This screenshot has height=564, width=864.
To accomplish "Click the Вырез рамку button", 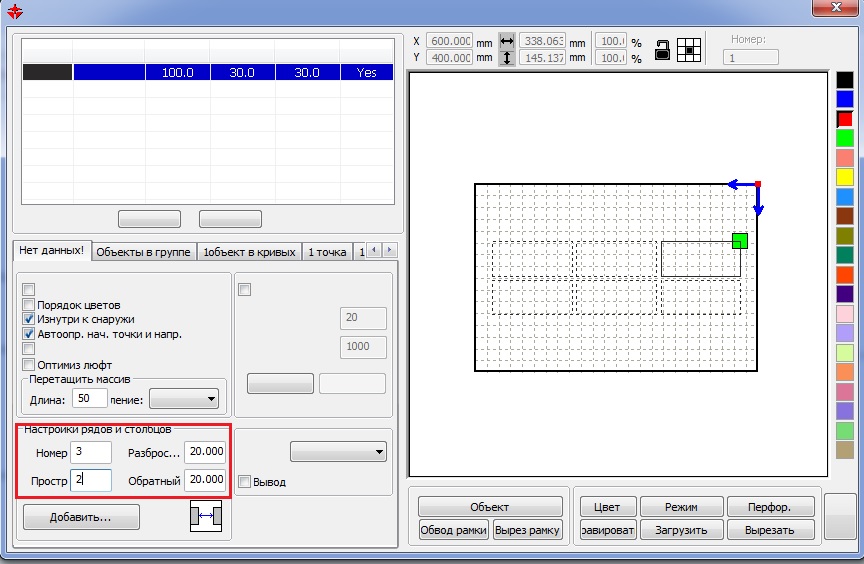I will click(527, 530).
